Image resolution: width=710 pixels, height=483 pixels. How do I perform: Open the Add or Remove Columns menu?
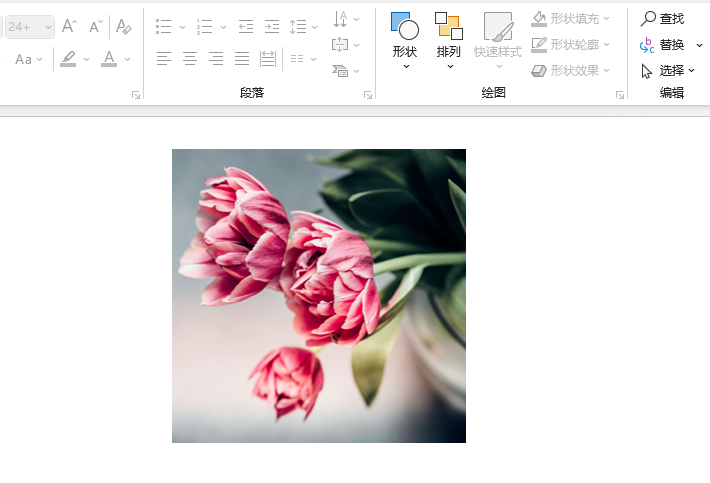point(303,59)
